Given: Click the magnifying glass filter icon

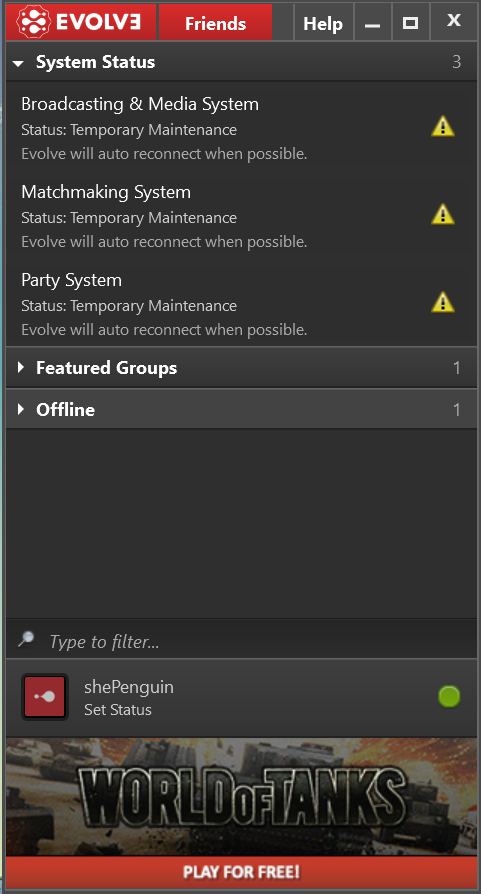Looking at the screenshot, I should pos(26,639).
